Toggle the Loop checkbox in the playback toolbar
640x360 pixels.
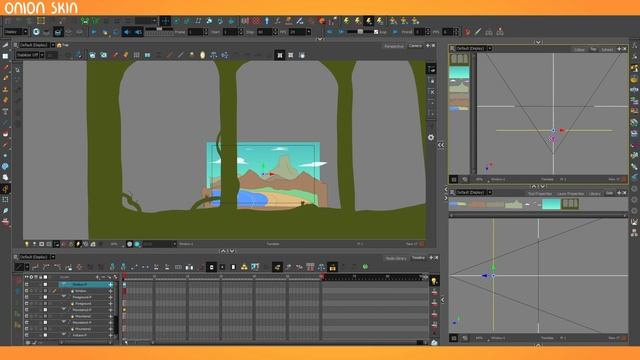click(x=376, y=32)
